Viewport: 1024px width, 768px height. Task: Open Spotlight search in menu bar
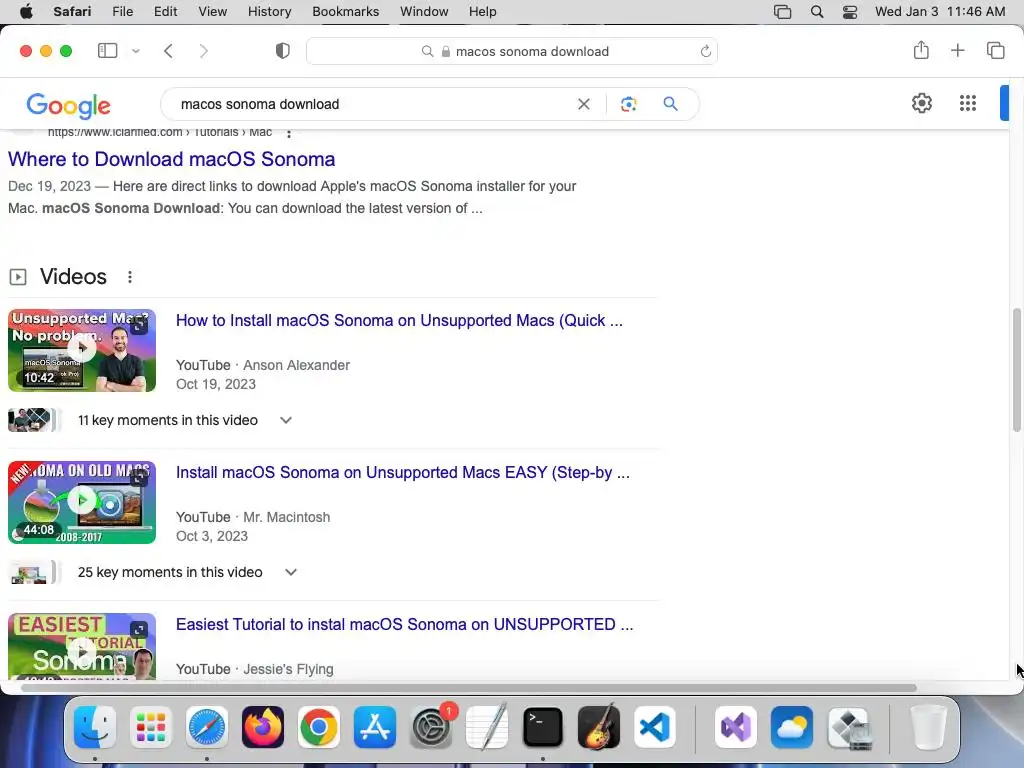816,12
